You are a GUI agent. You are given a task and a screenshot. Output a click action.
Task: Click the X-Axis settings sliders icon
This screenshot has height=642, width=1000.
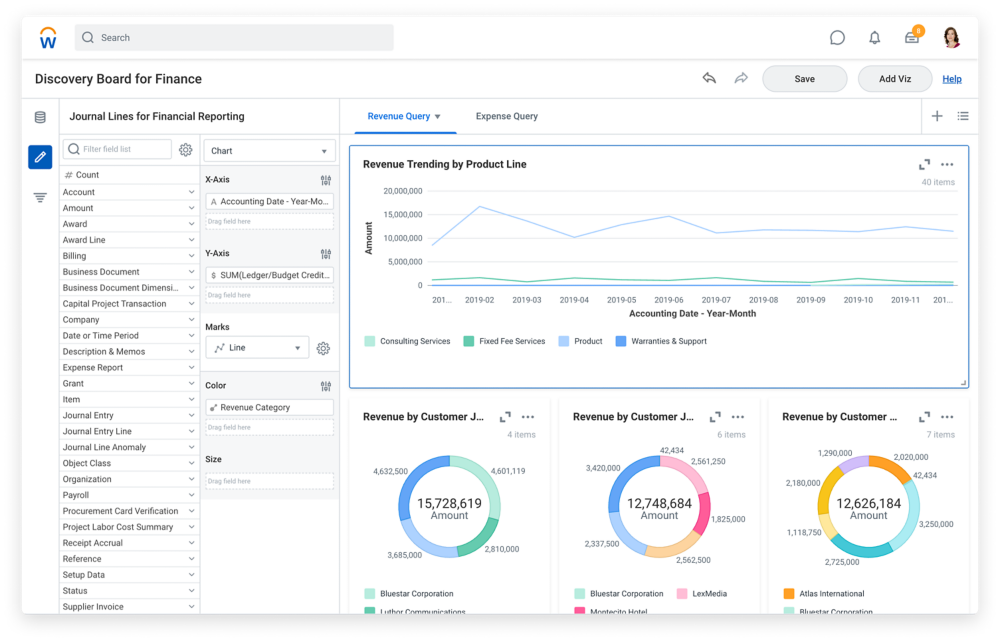pyautogui.click(x=326, y=180)
